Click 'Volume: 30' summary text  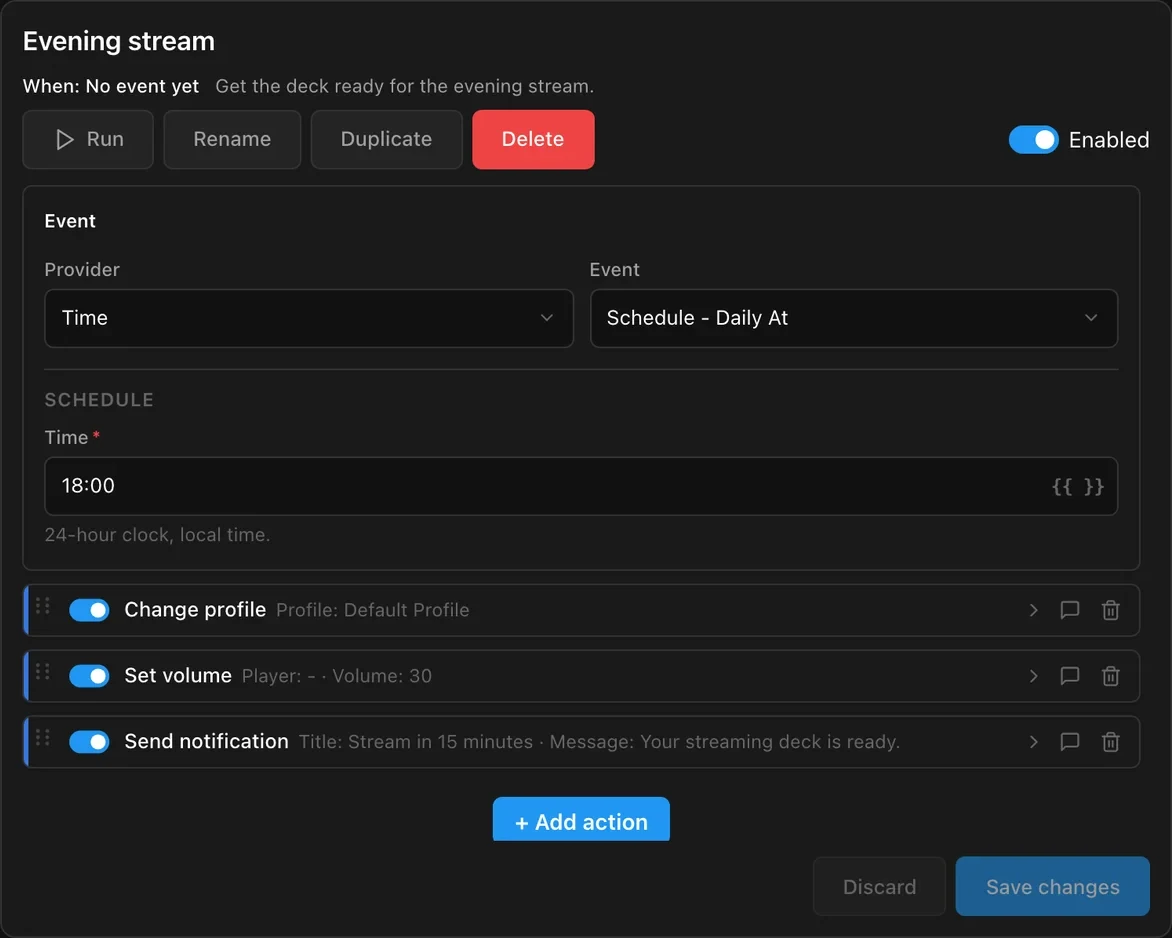(x=382, y=676)
